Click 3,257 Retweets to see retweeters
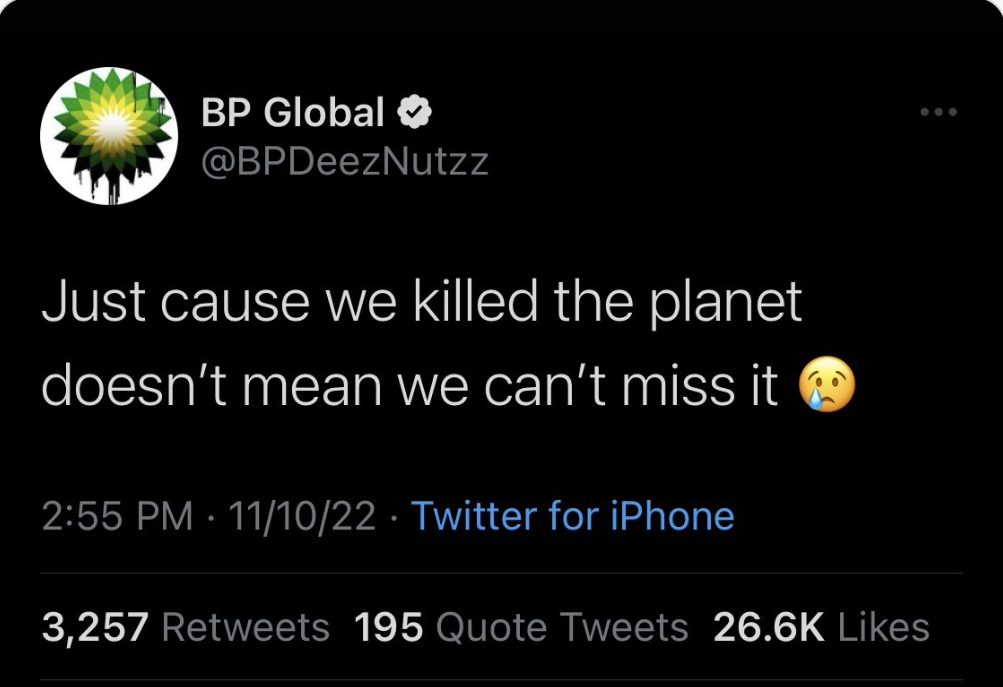 click(186, 628)
